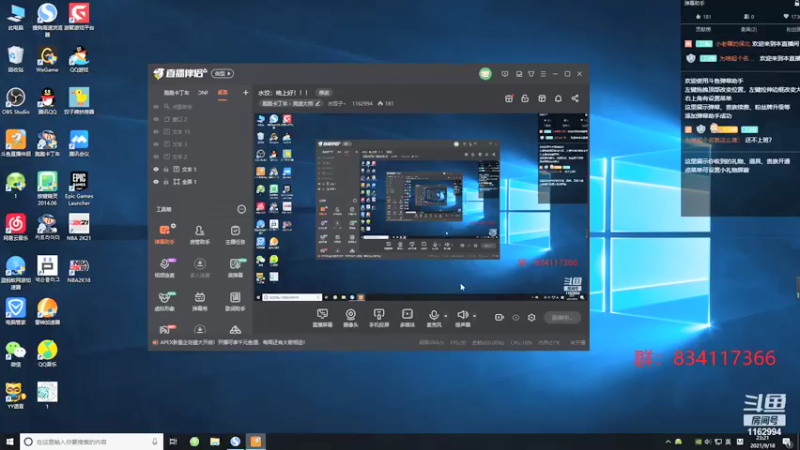Mute the 扬声器 speaker
The height and width of the screenshot is (450, 800).
click(x=463, y=317)
